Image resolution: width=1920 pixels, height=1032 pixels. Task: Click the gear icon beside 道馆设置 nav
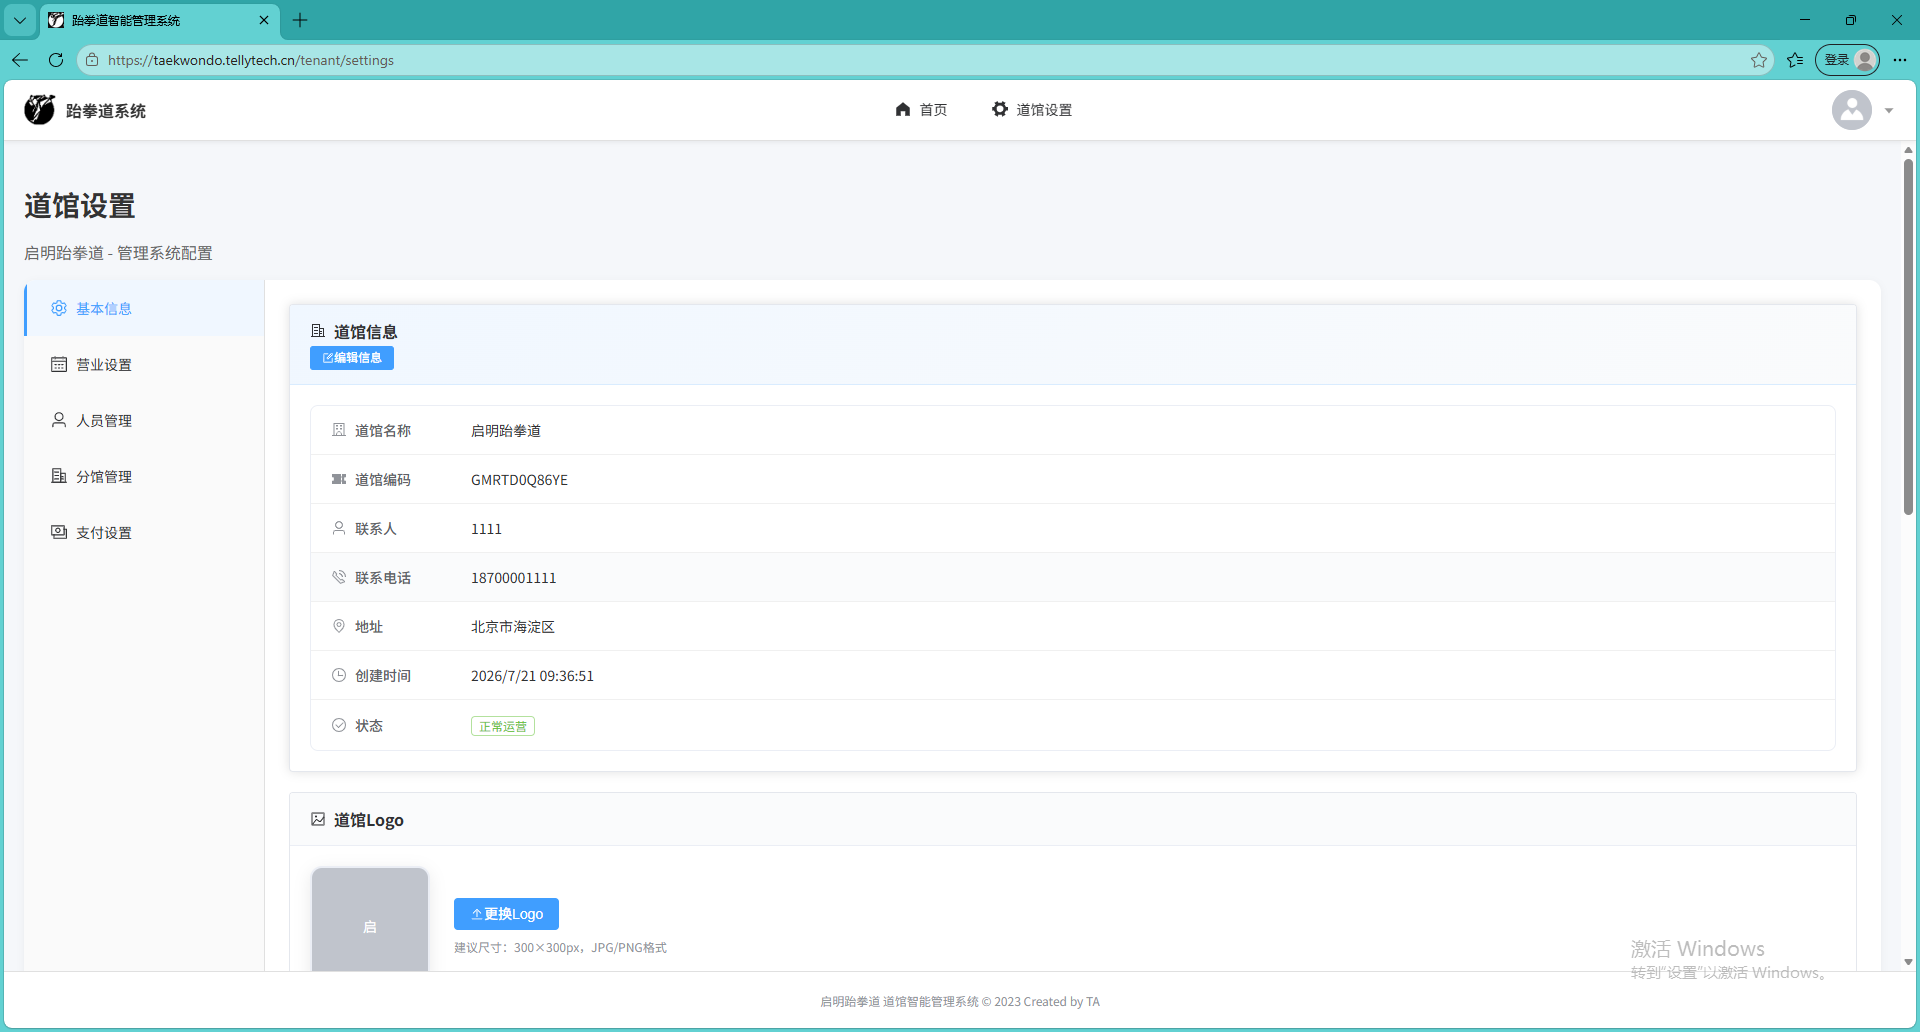1000,109
